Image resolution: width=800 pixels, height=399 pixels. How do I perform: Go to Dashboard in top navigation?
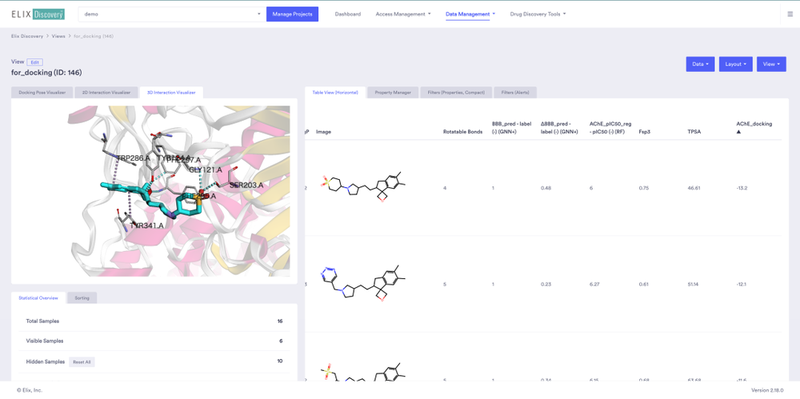coord(347,14)
